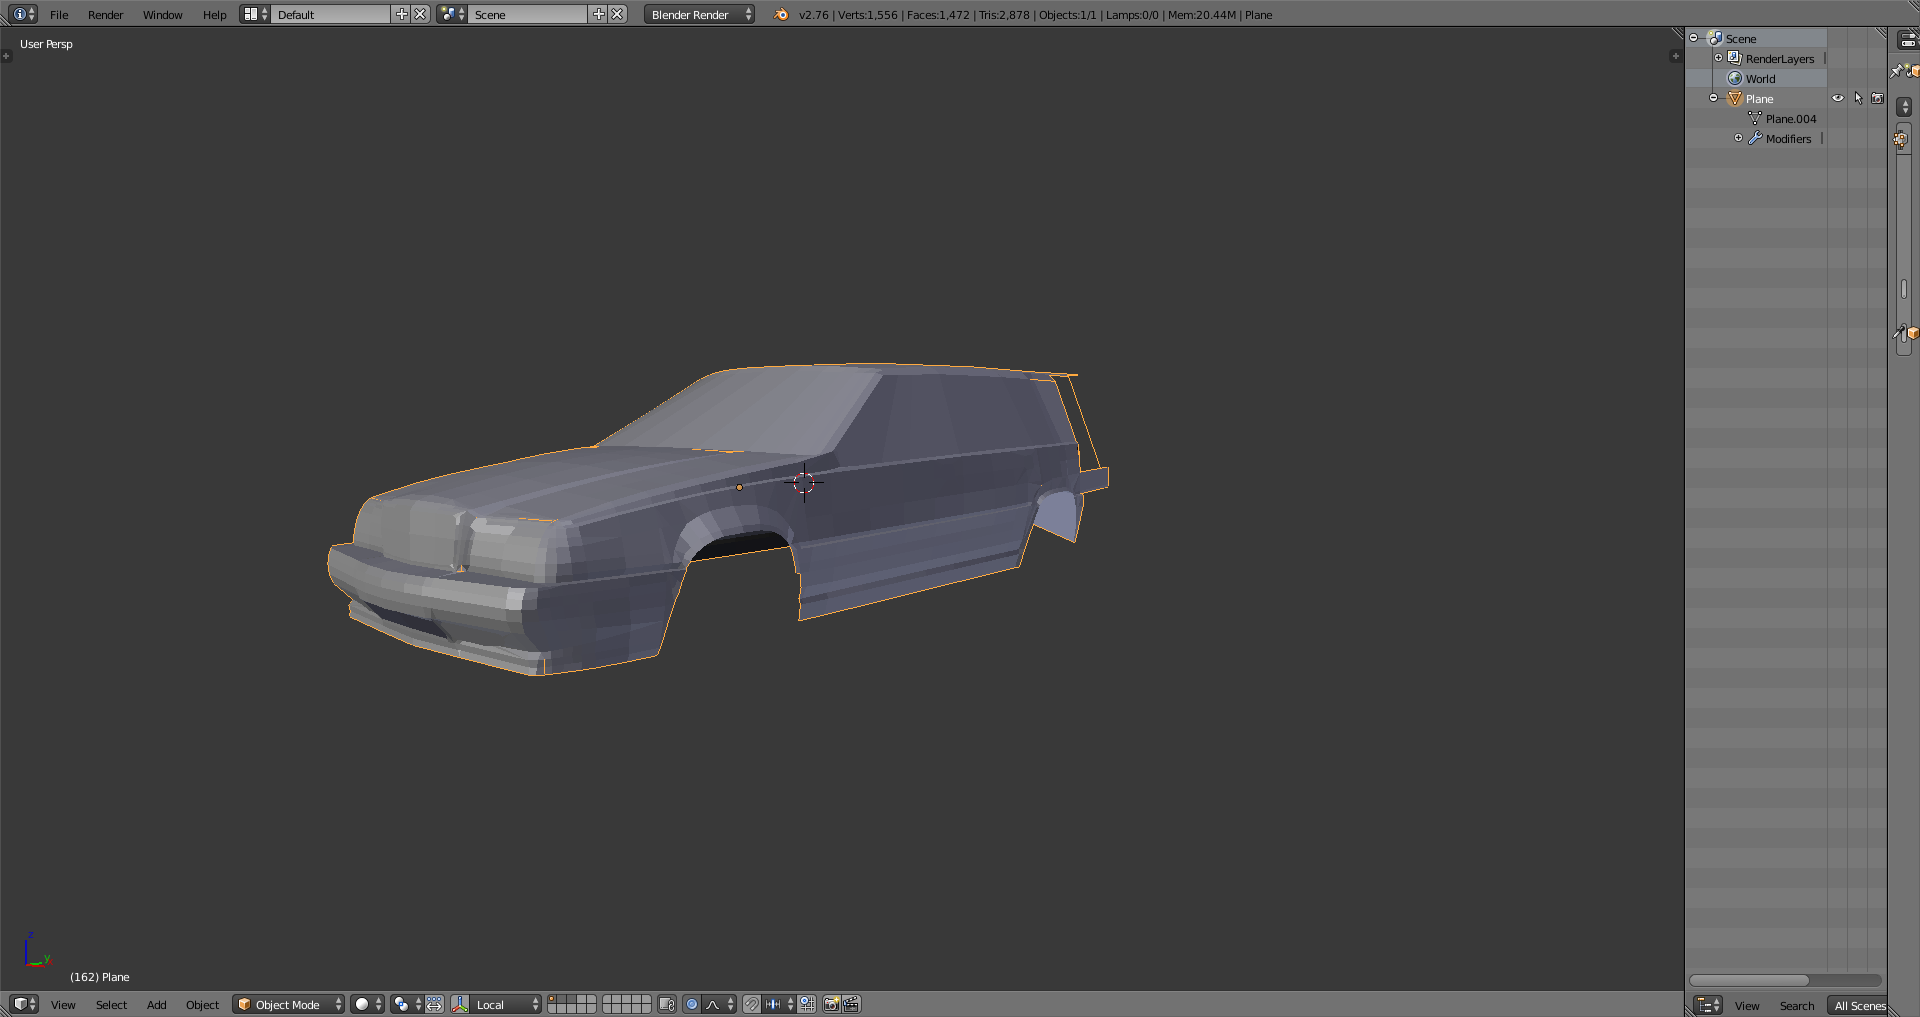
Task: Expand the Modifiers tree entry
Action: click(x=1738, y=139)
